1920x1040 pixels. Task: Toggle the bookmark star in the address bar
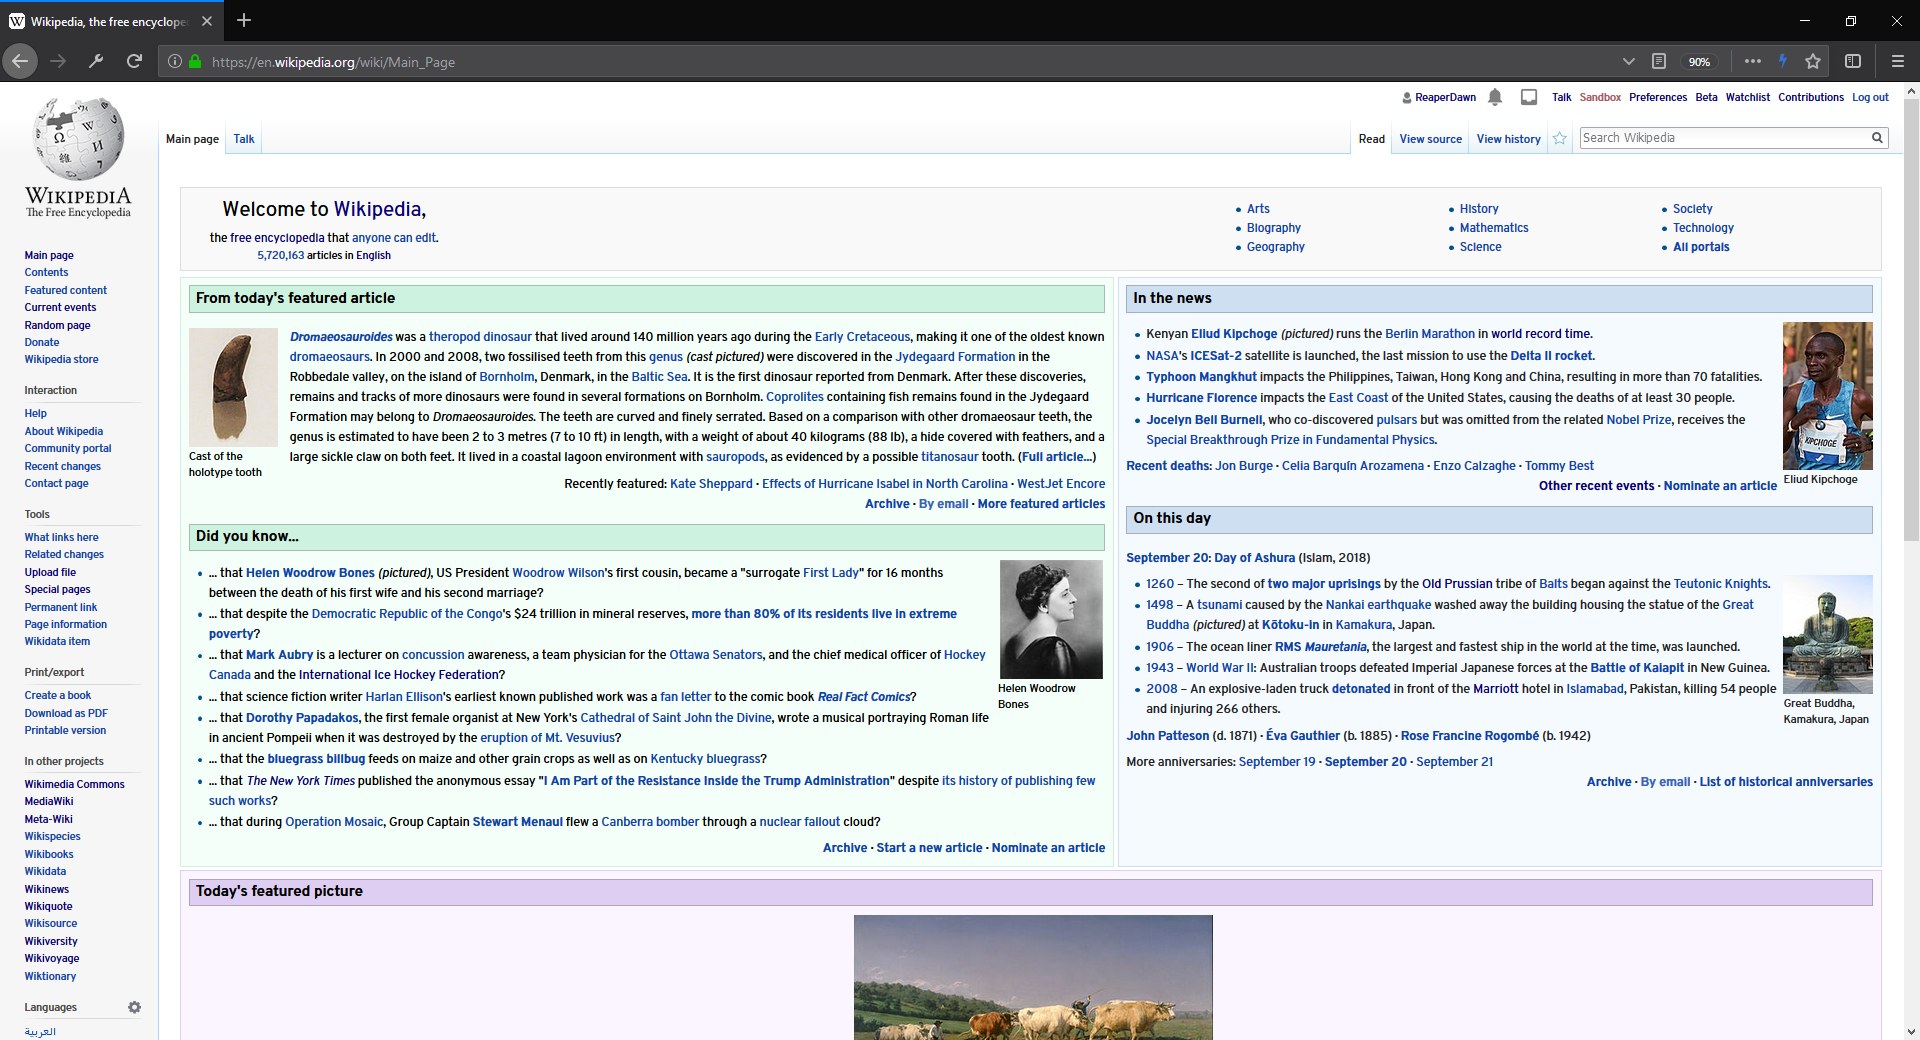click(1812, 61)
